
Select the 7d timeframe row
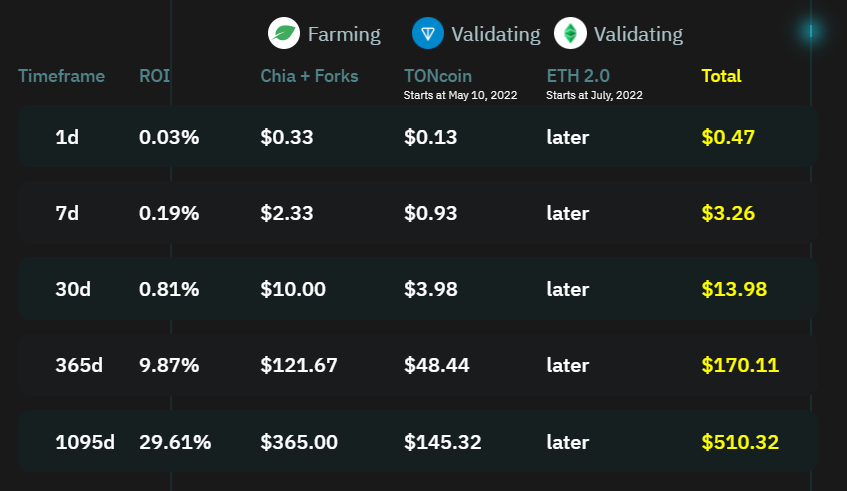point(67,213)
